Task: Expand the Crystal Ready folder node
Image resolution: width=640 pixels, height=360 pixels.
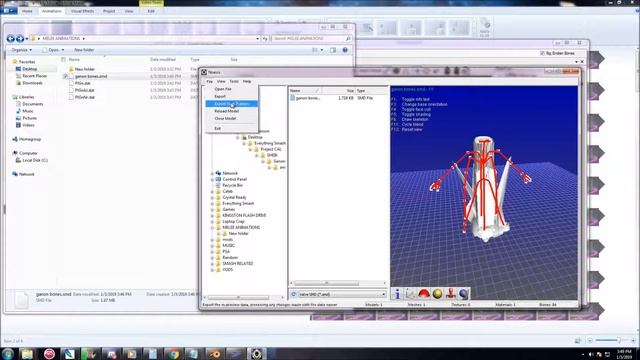Action: coord(212,198)
